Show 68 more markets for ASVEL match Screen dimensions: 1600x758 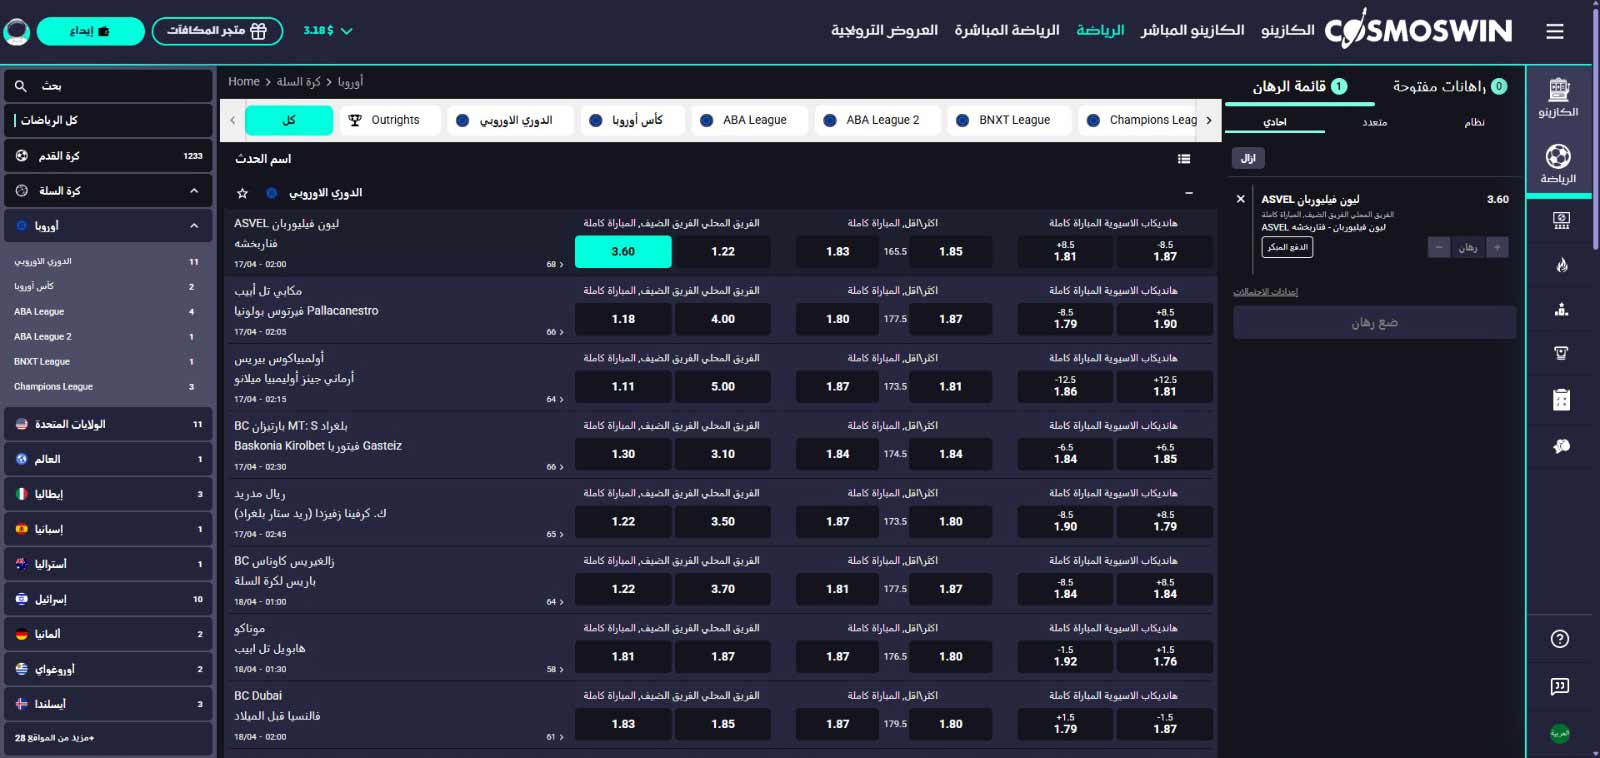pos(555,265)
